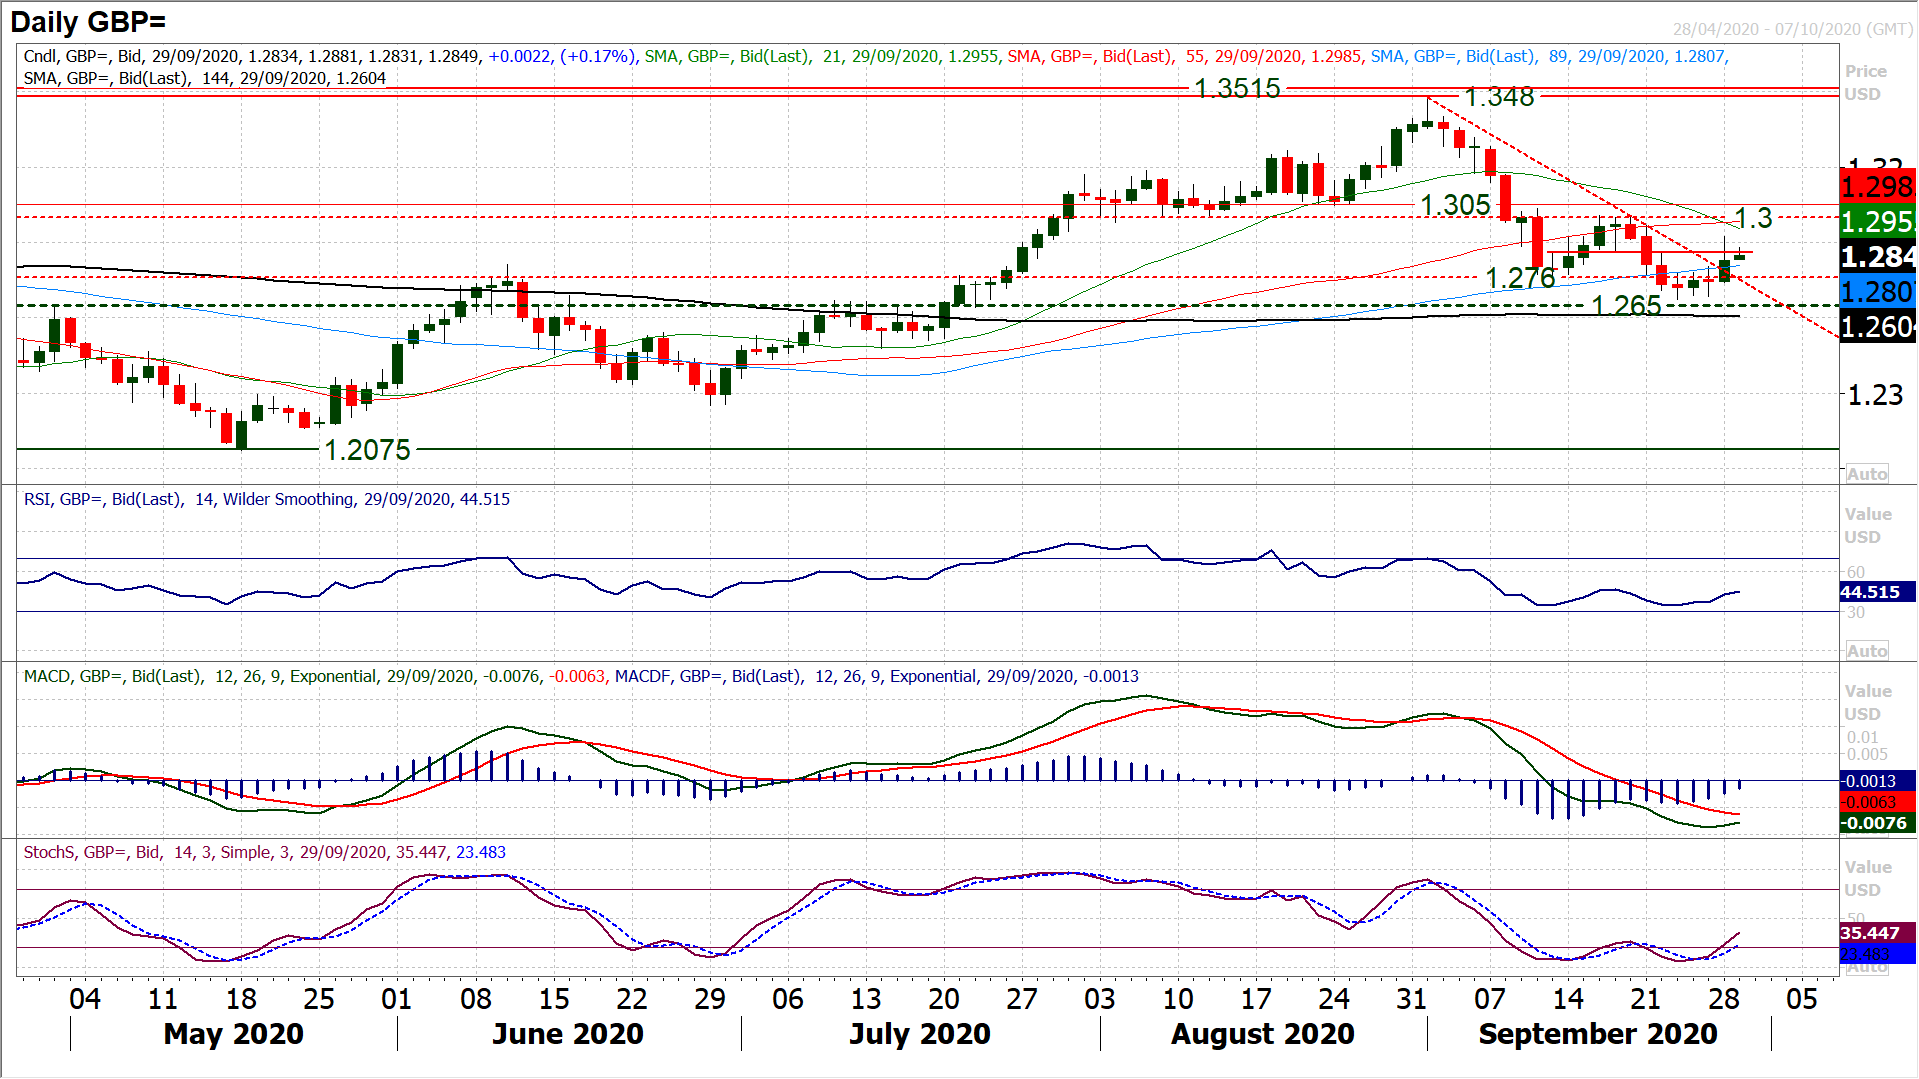Screen dimensions: 1919x1079
Task: Select June 2020 on the time axis
Action: 567,1033
